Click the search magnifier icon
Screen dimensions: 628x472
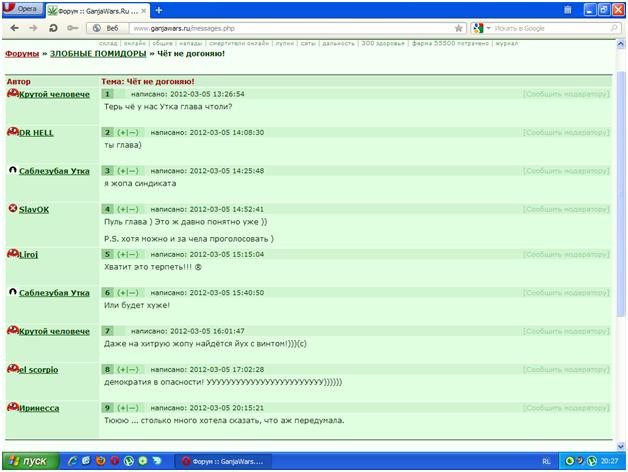point(614,28)
